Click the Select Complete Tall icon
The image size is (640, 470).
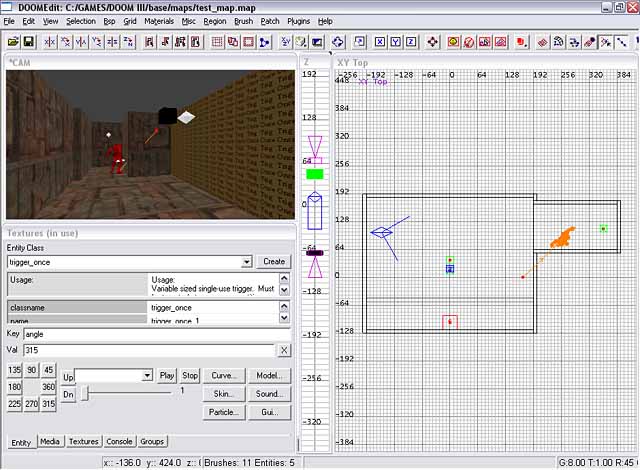click(x=149, y=42)
